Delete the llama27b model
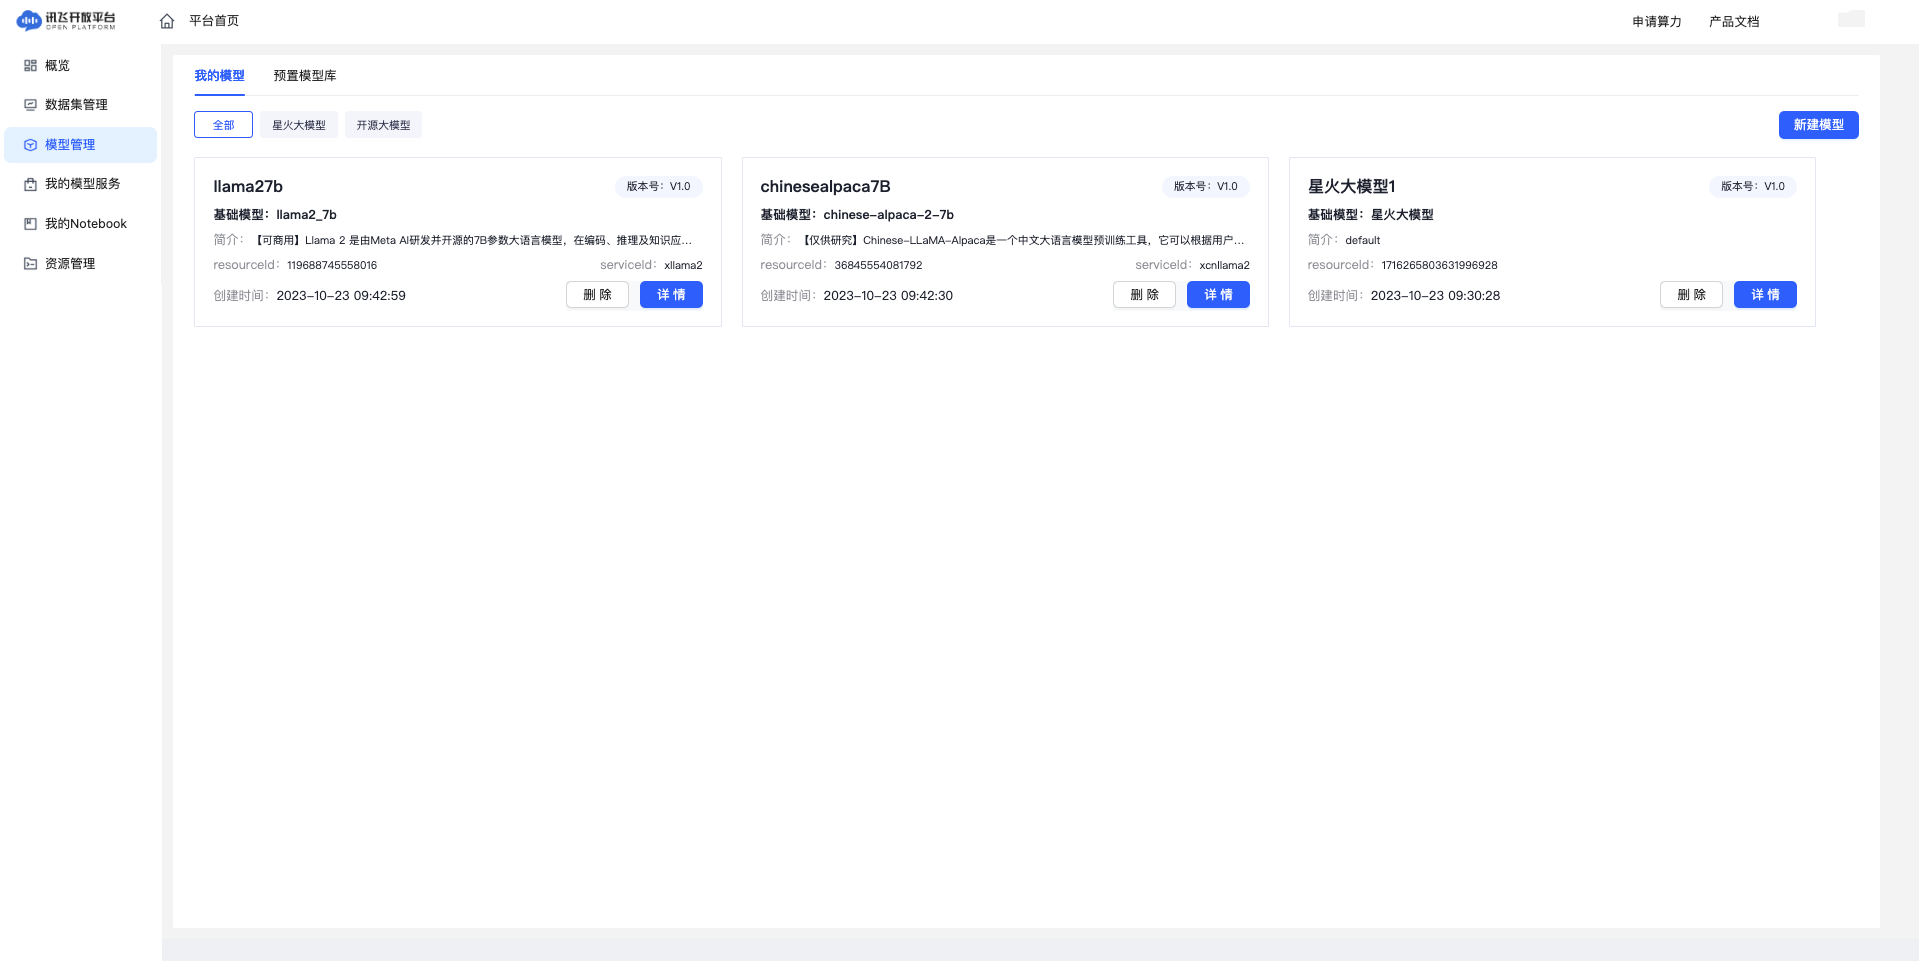This screenshot has width=1919, height=961. tap(597, 295)
